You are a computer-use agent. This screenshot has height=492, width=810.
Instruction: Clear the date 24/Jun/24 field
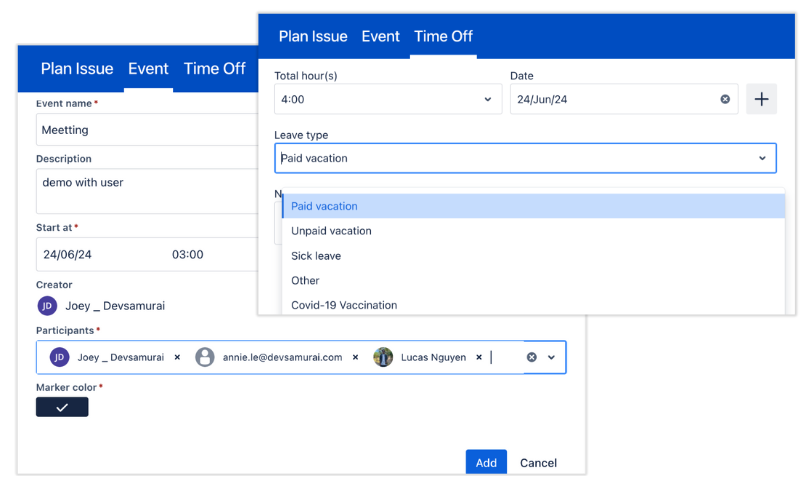tap(725, 99)
